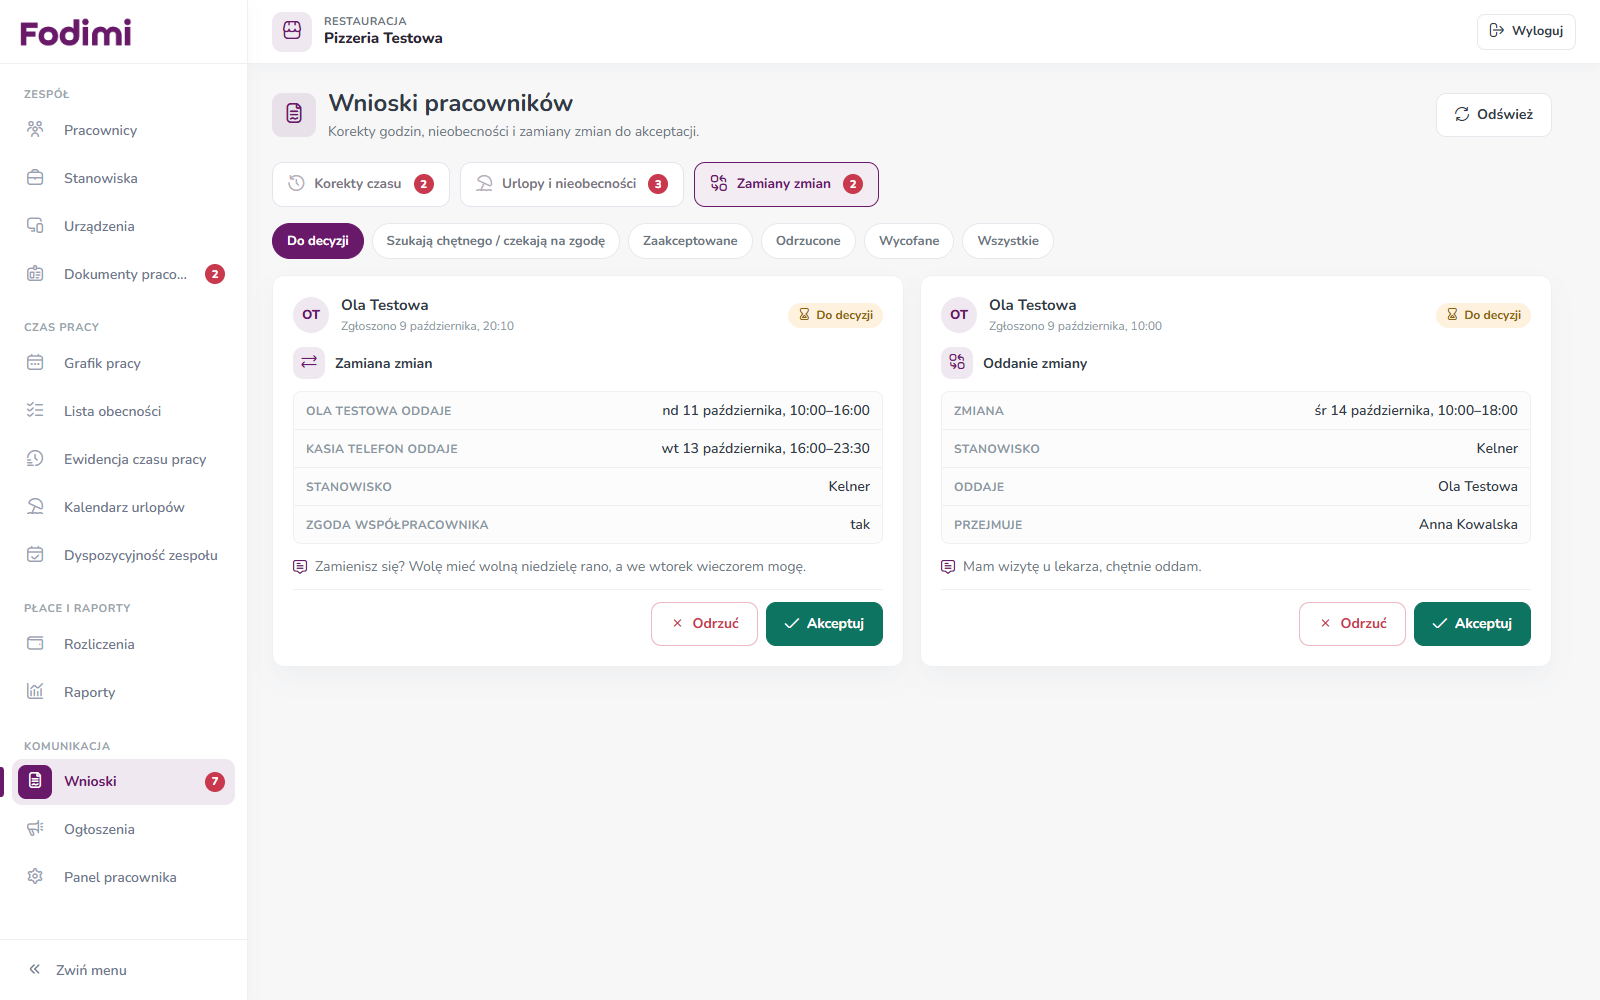Show Wszystkie requests
Image resolution: width=1600 pixels, height=1000 pixels.
coord(1008,241)
